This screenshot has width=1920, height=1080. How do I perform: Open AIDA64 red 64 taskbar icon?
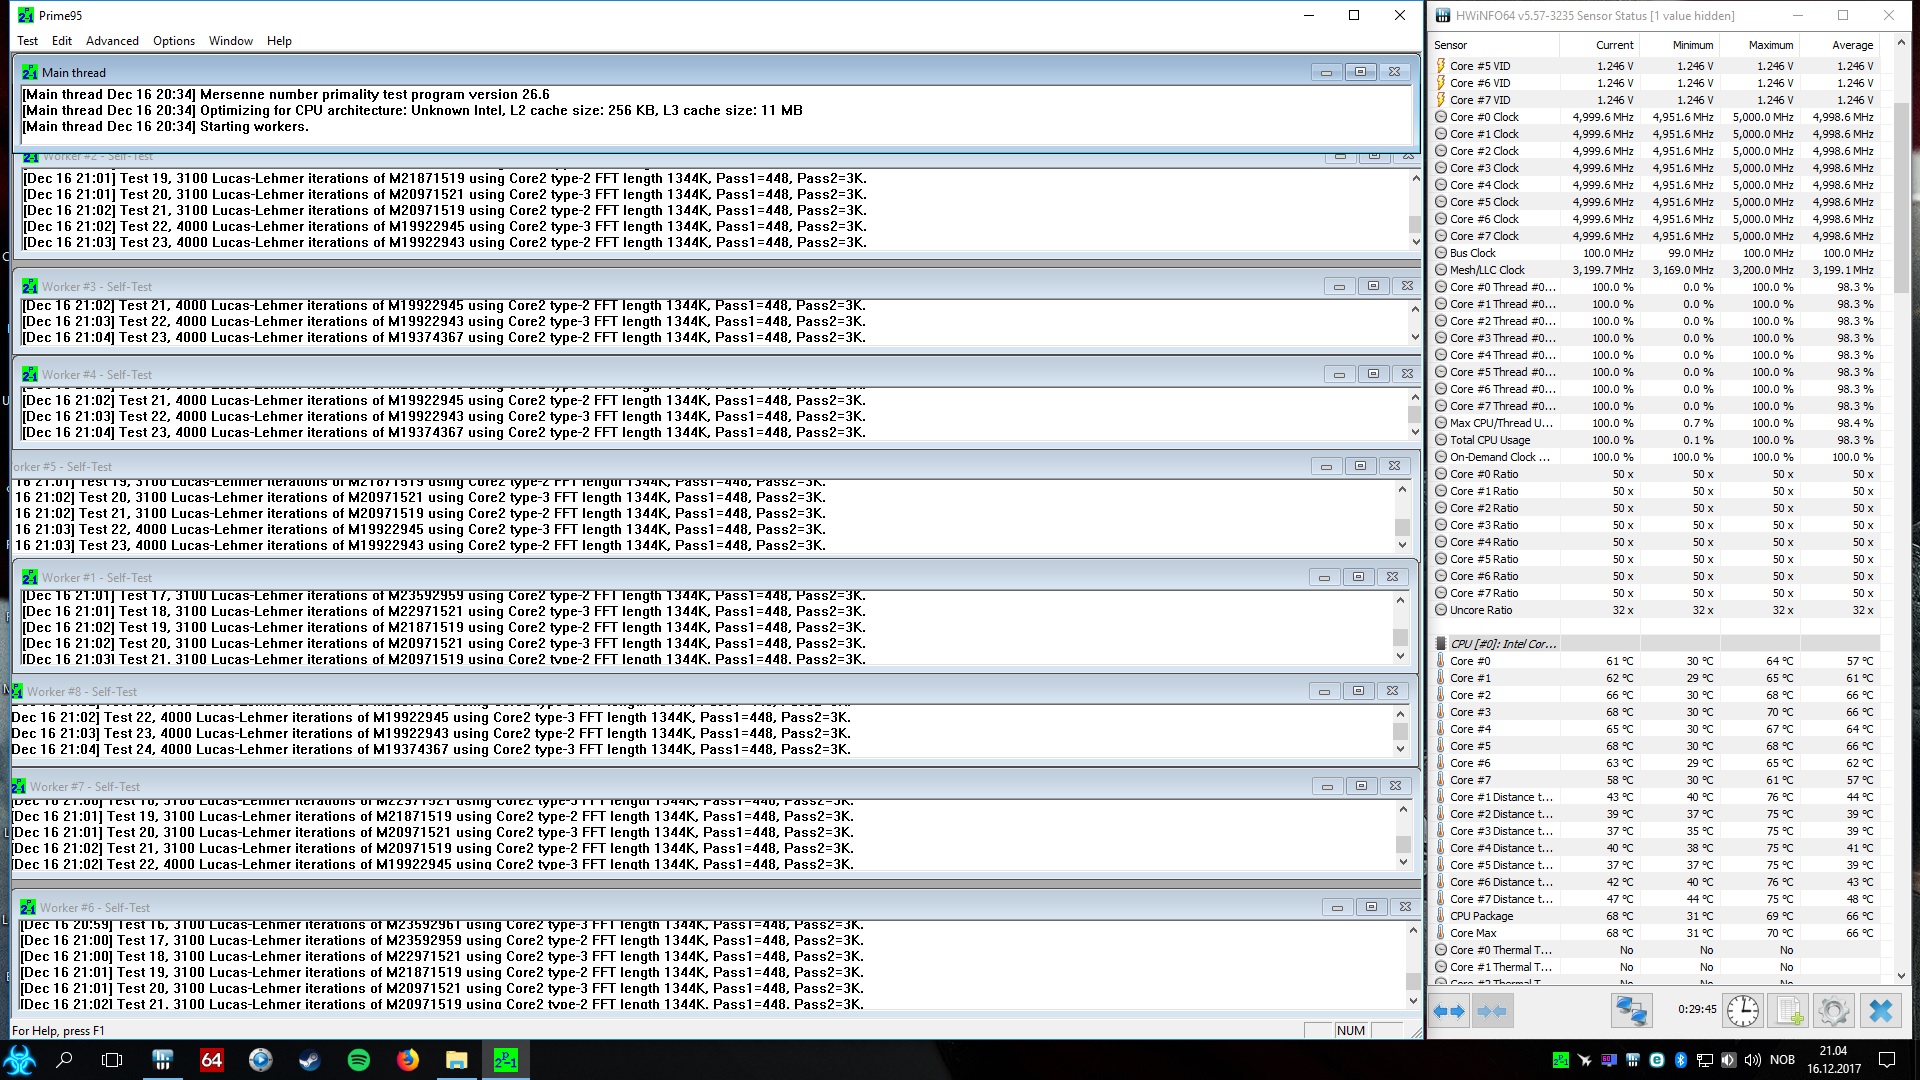[x=211, y=1060]
